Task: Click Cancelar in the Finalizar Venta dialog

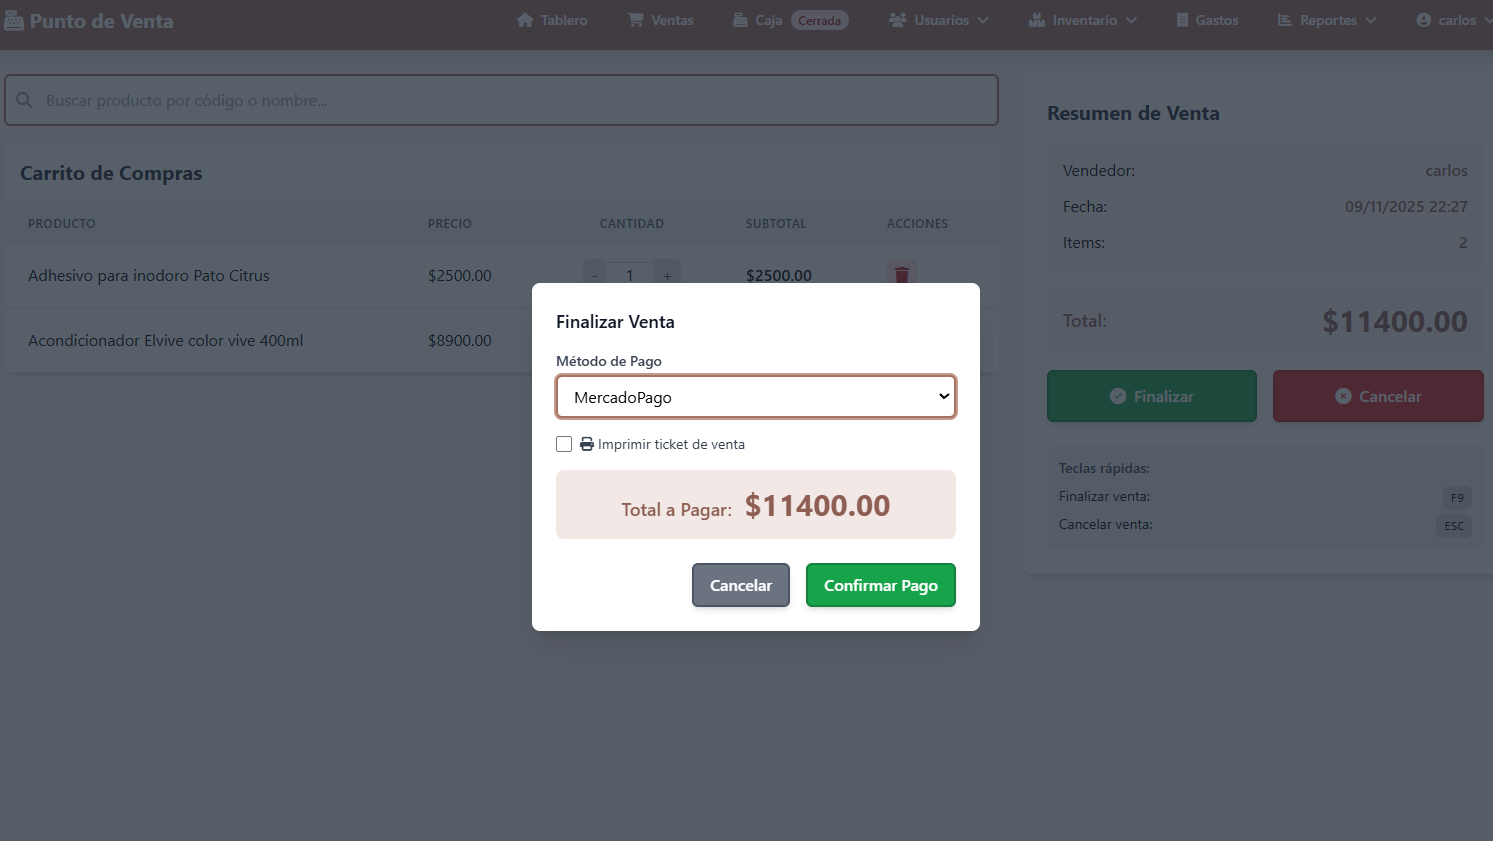Action: click(x=740, y=585)
